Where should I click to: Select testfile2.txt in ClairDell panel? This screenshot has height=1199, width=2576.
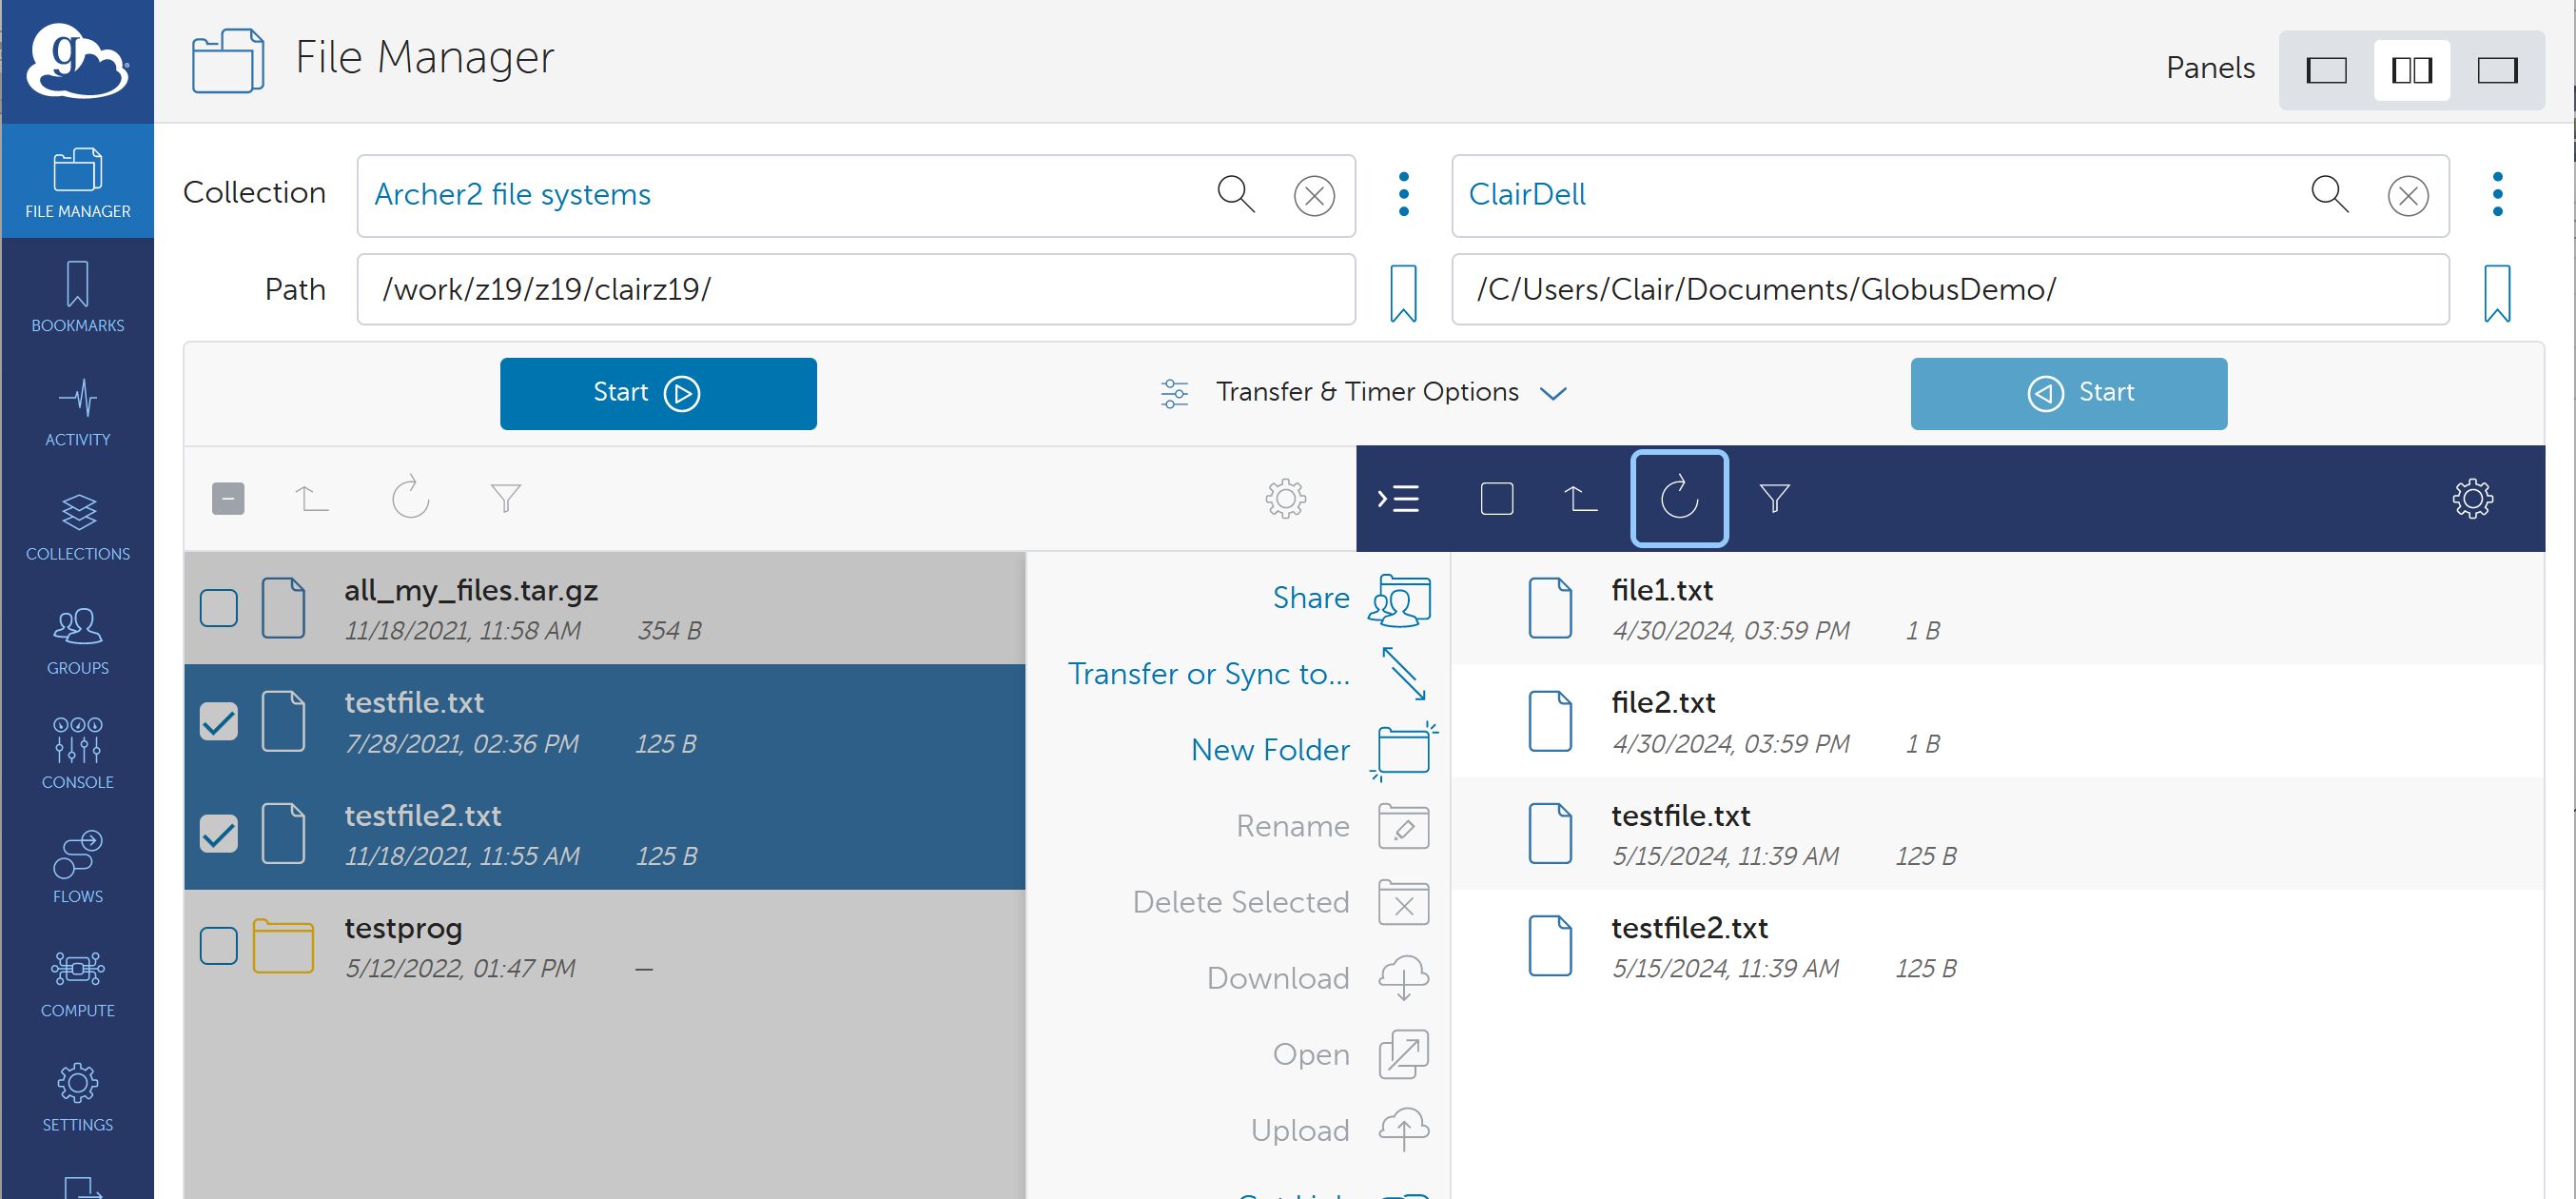pyautogui.click(x=1997, y=946)
